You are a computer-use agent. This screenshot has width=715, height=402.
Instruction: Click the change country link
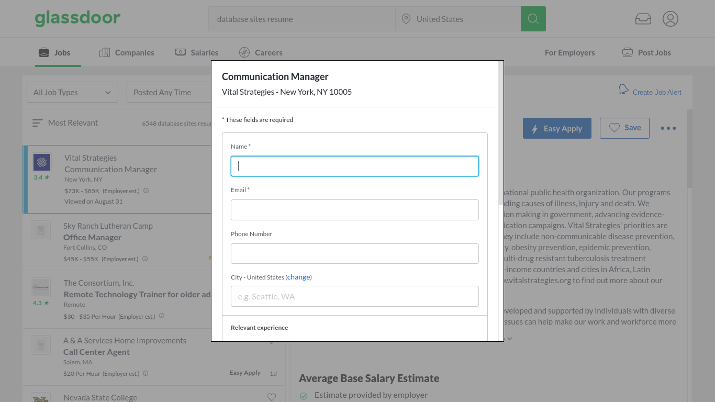(x=299, y=277)
